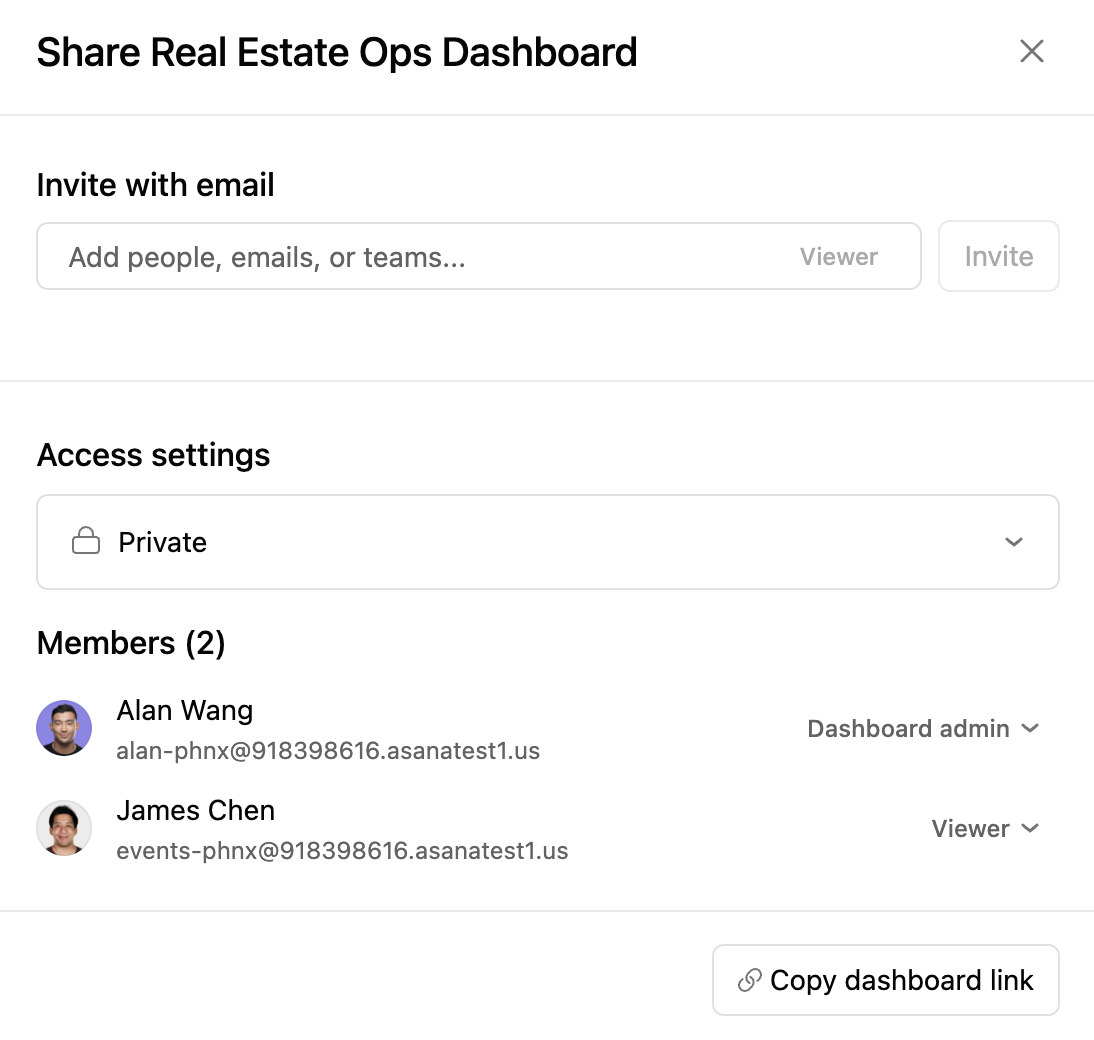Open James Chen's Viewer role dropdown
This screenshot has height=1040, width=1094.
984,828
